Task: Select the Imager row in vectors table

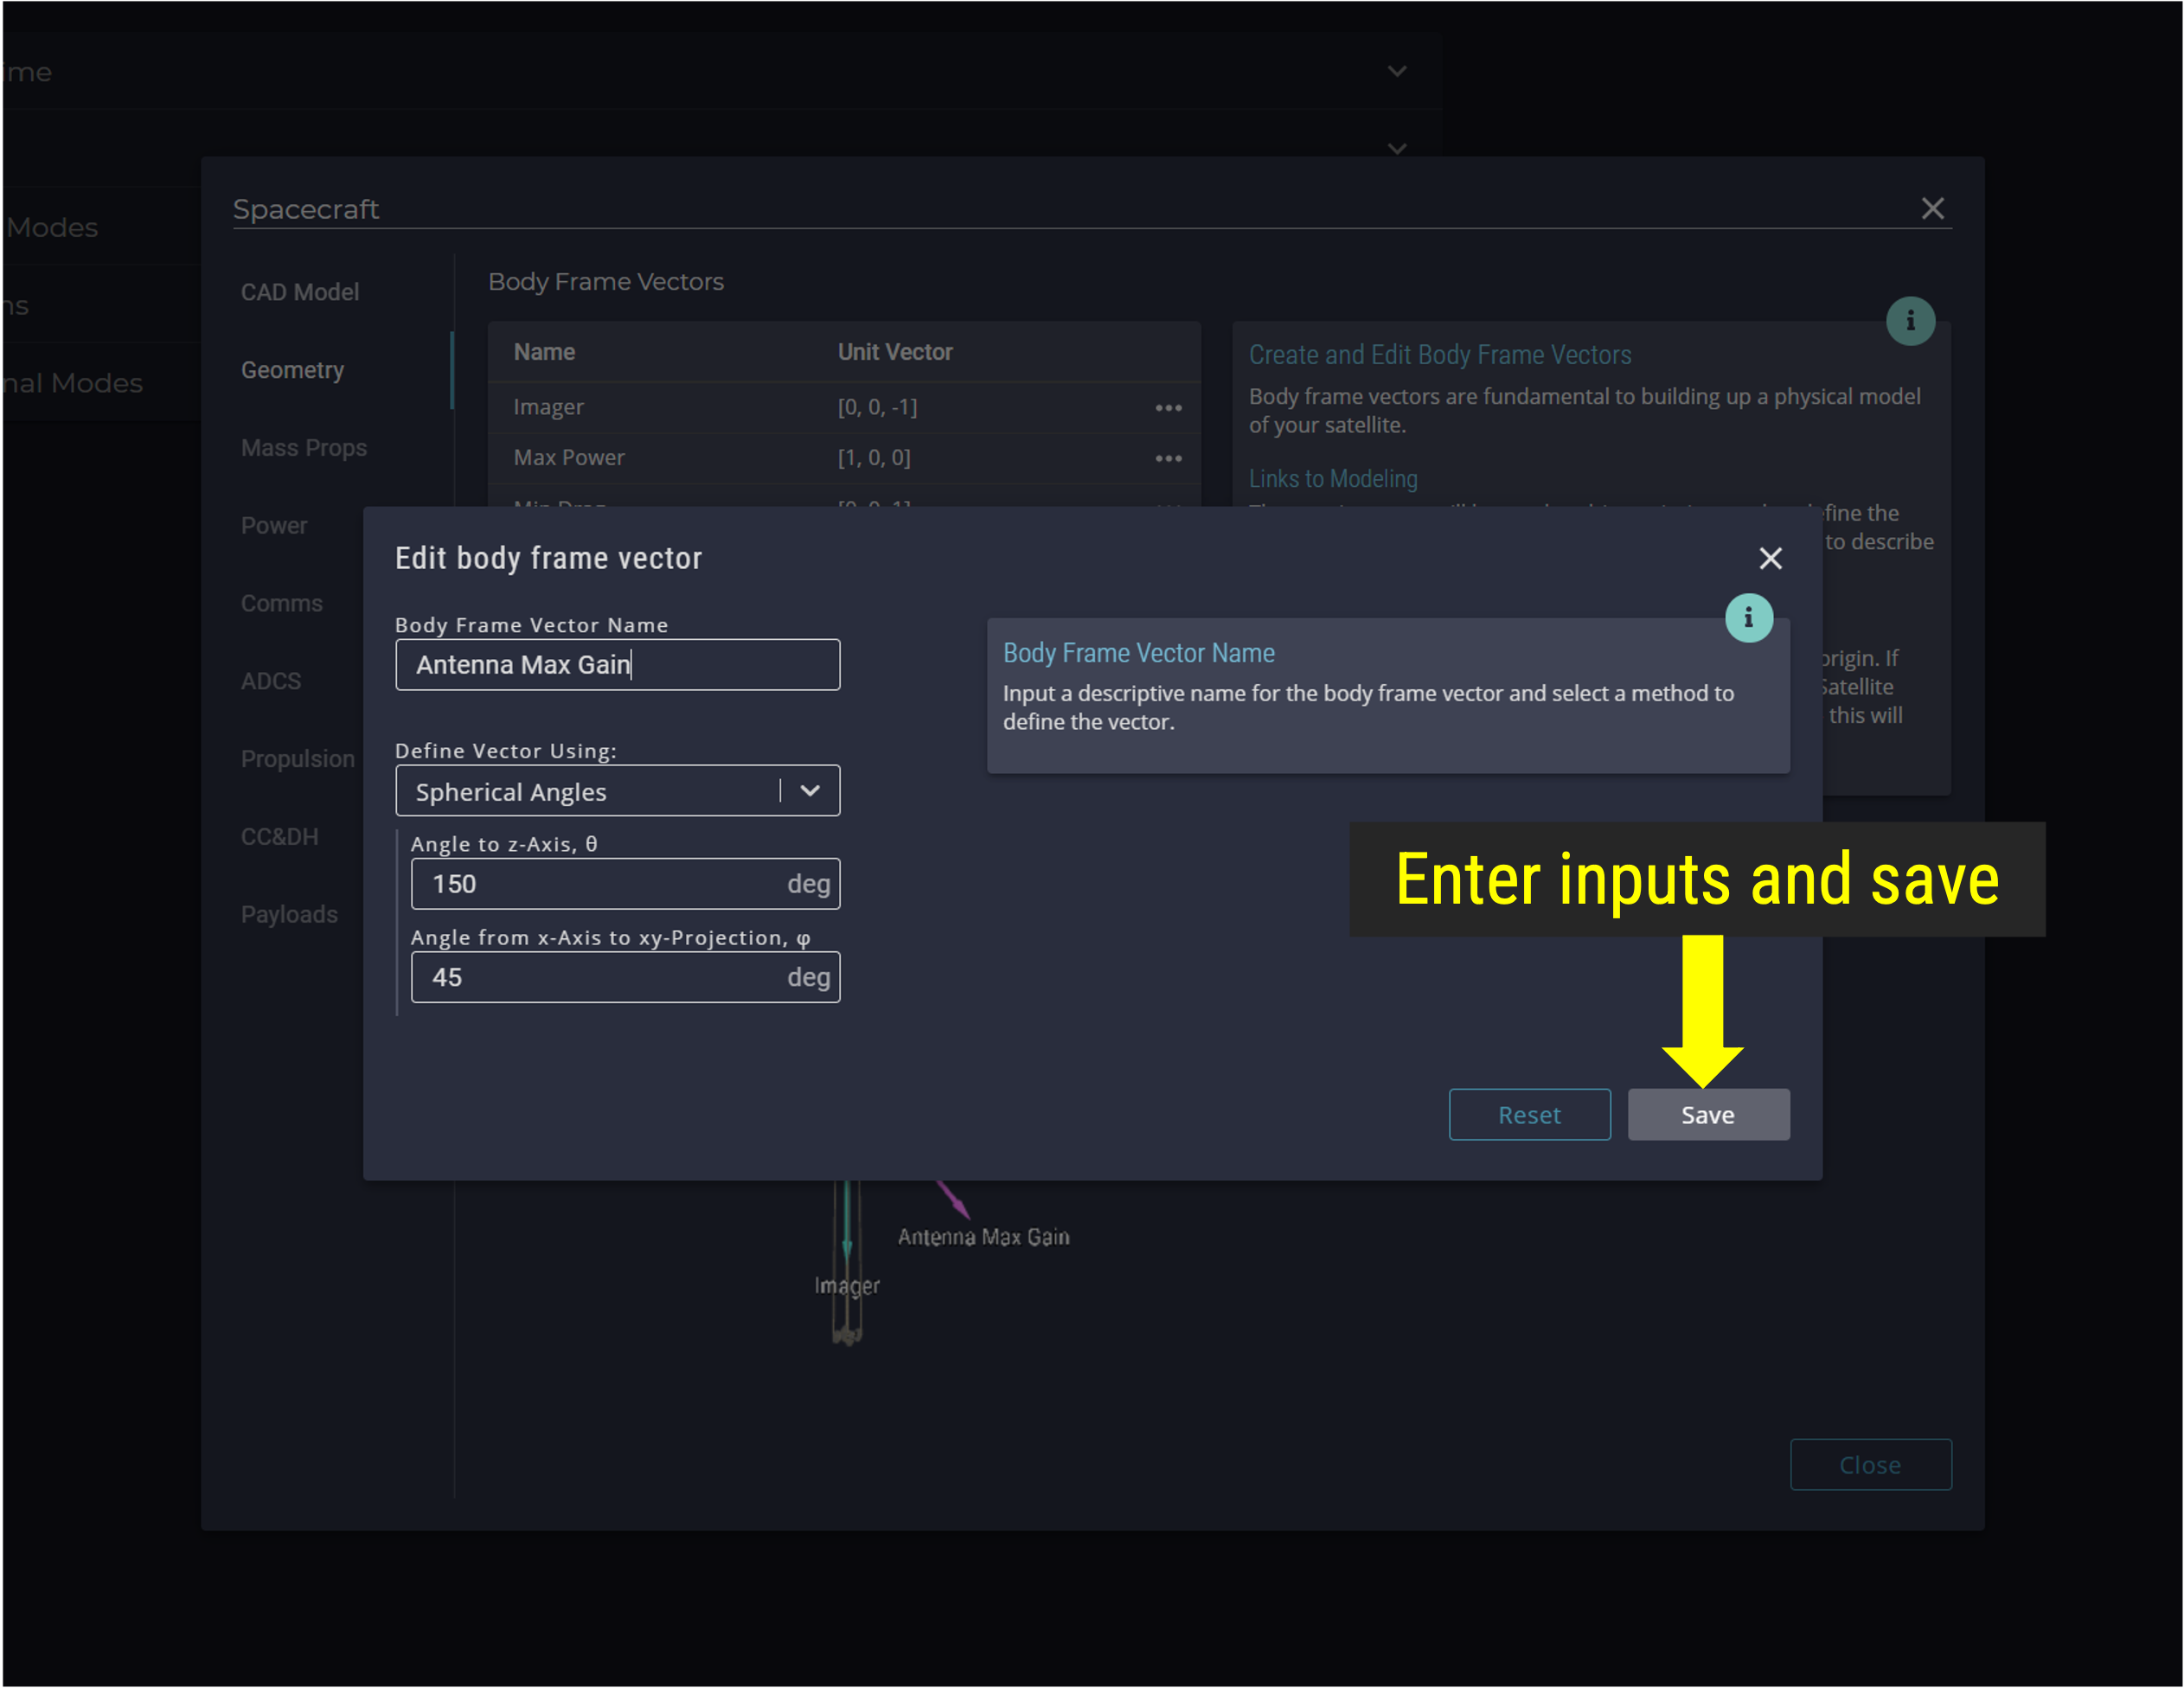Action: coord(844,407)
